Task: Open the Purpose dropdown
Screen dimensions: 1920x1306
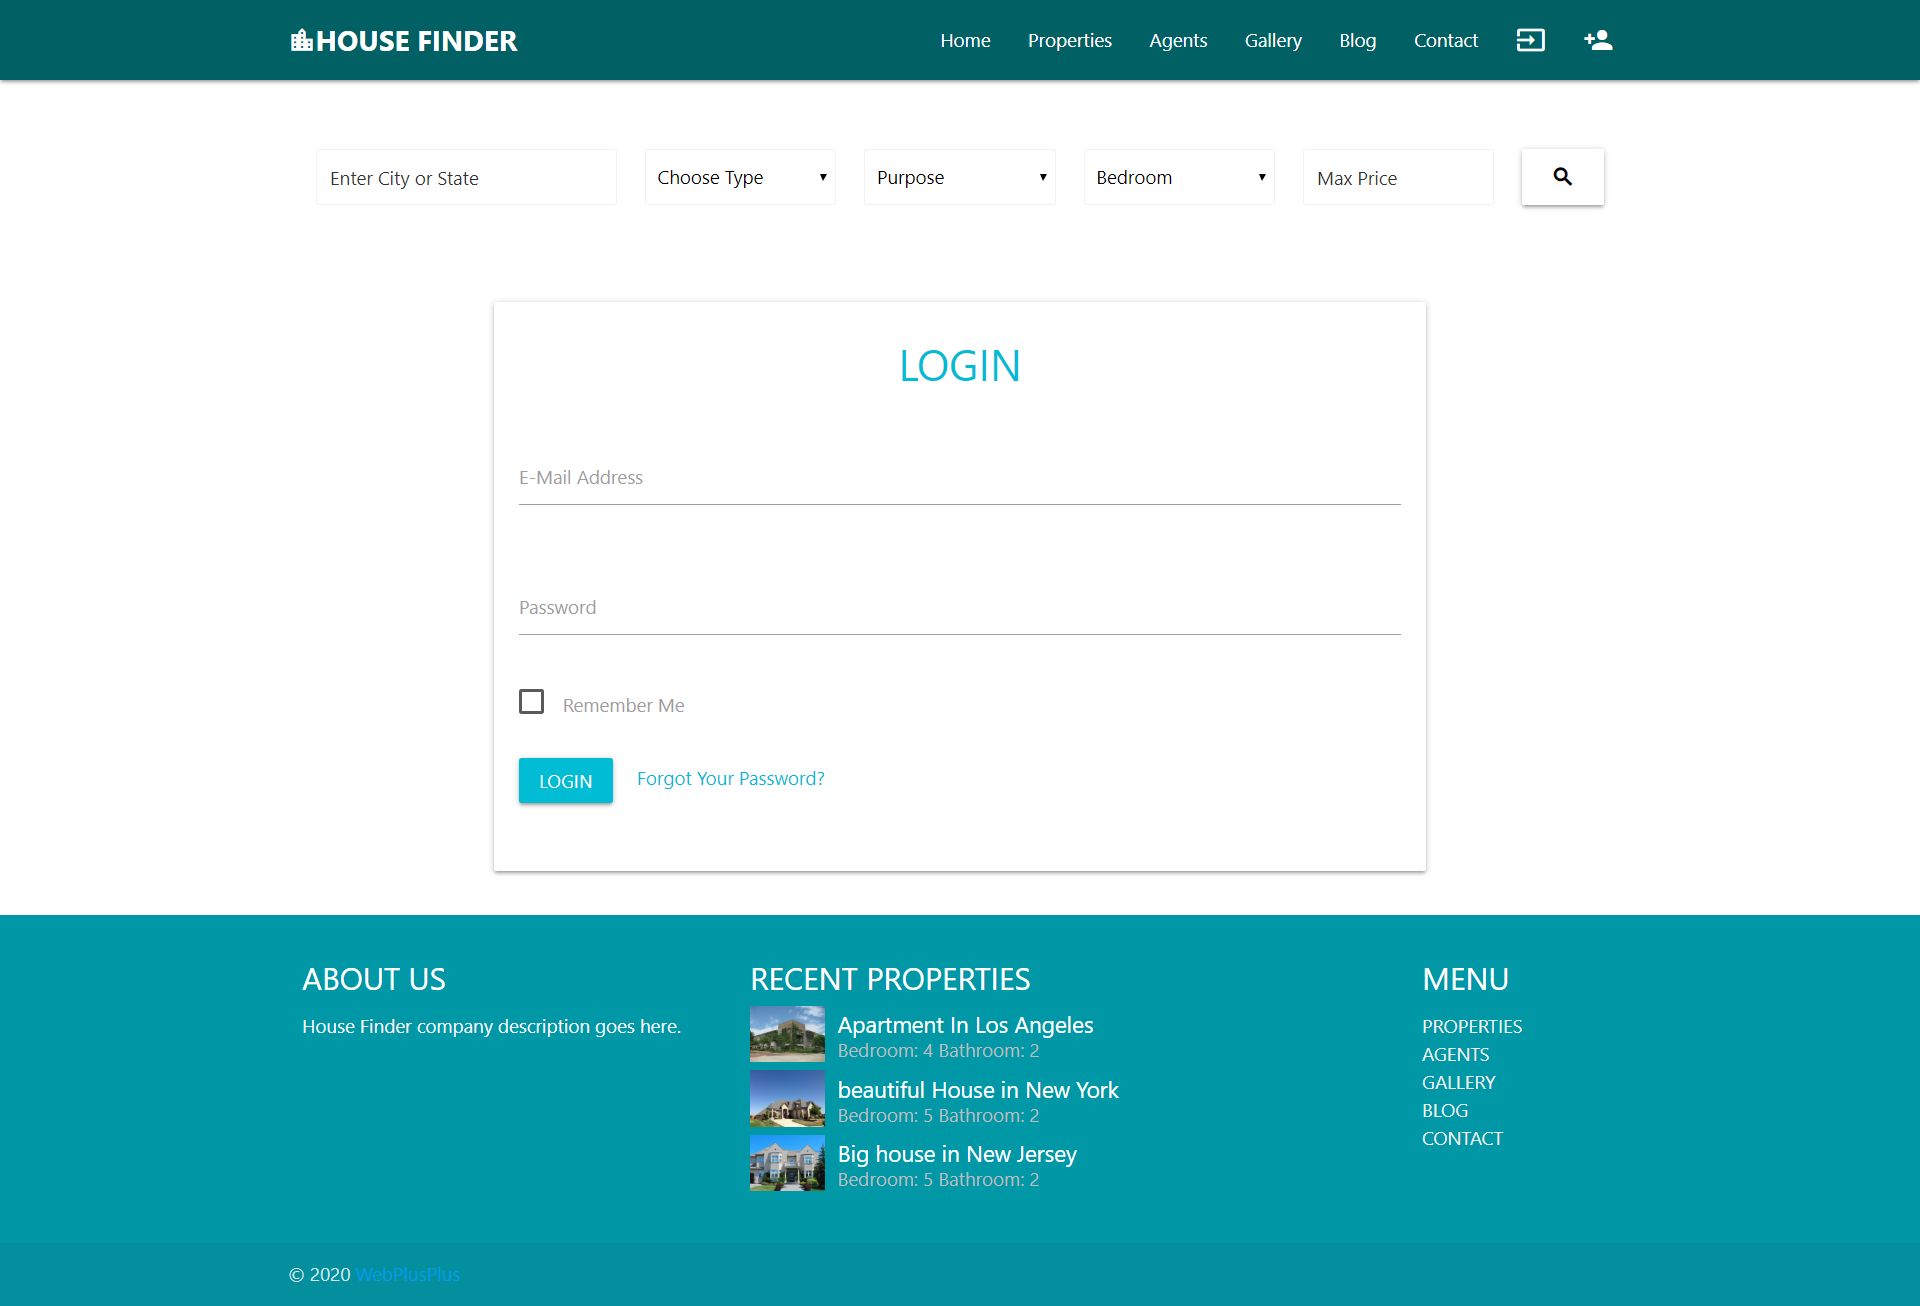Action: point(959,177)
